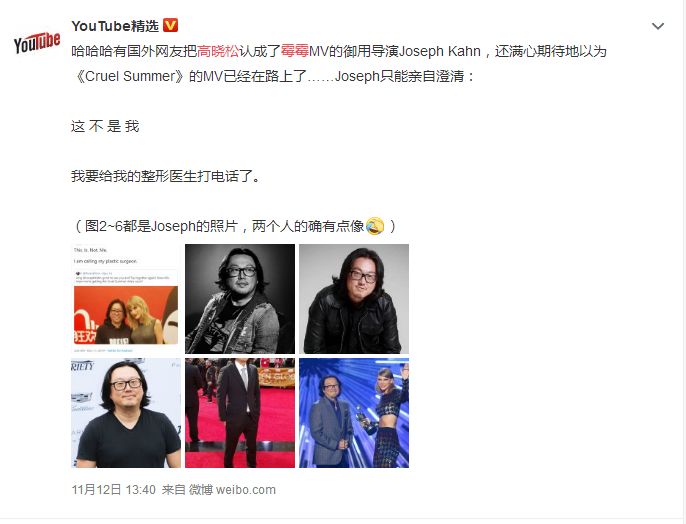Click the 微博 weibo.com source link
This screenshot has height=524, width=686.
(232, 489)
